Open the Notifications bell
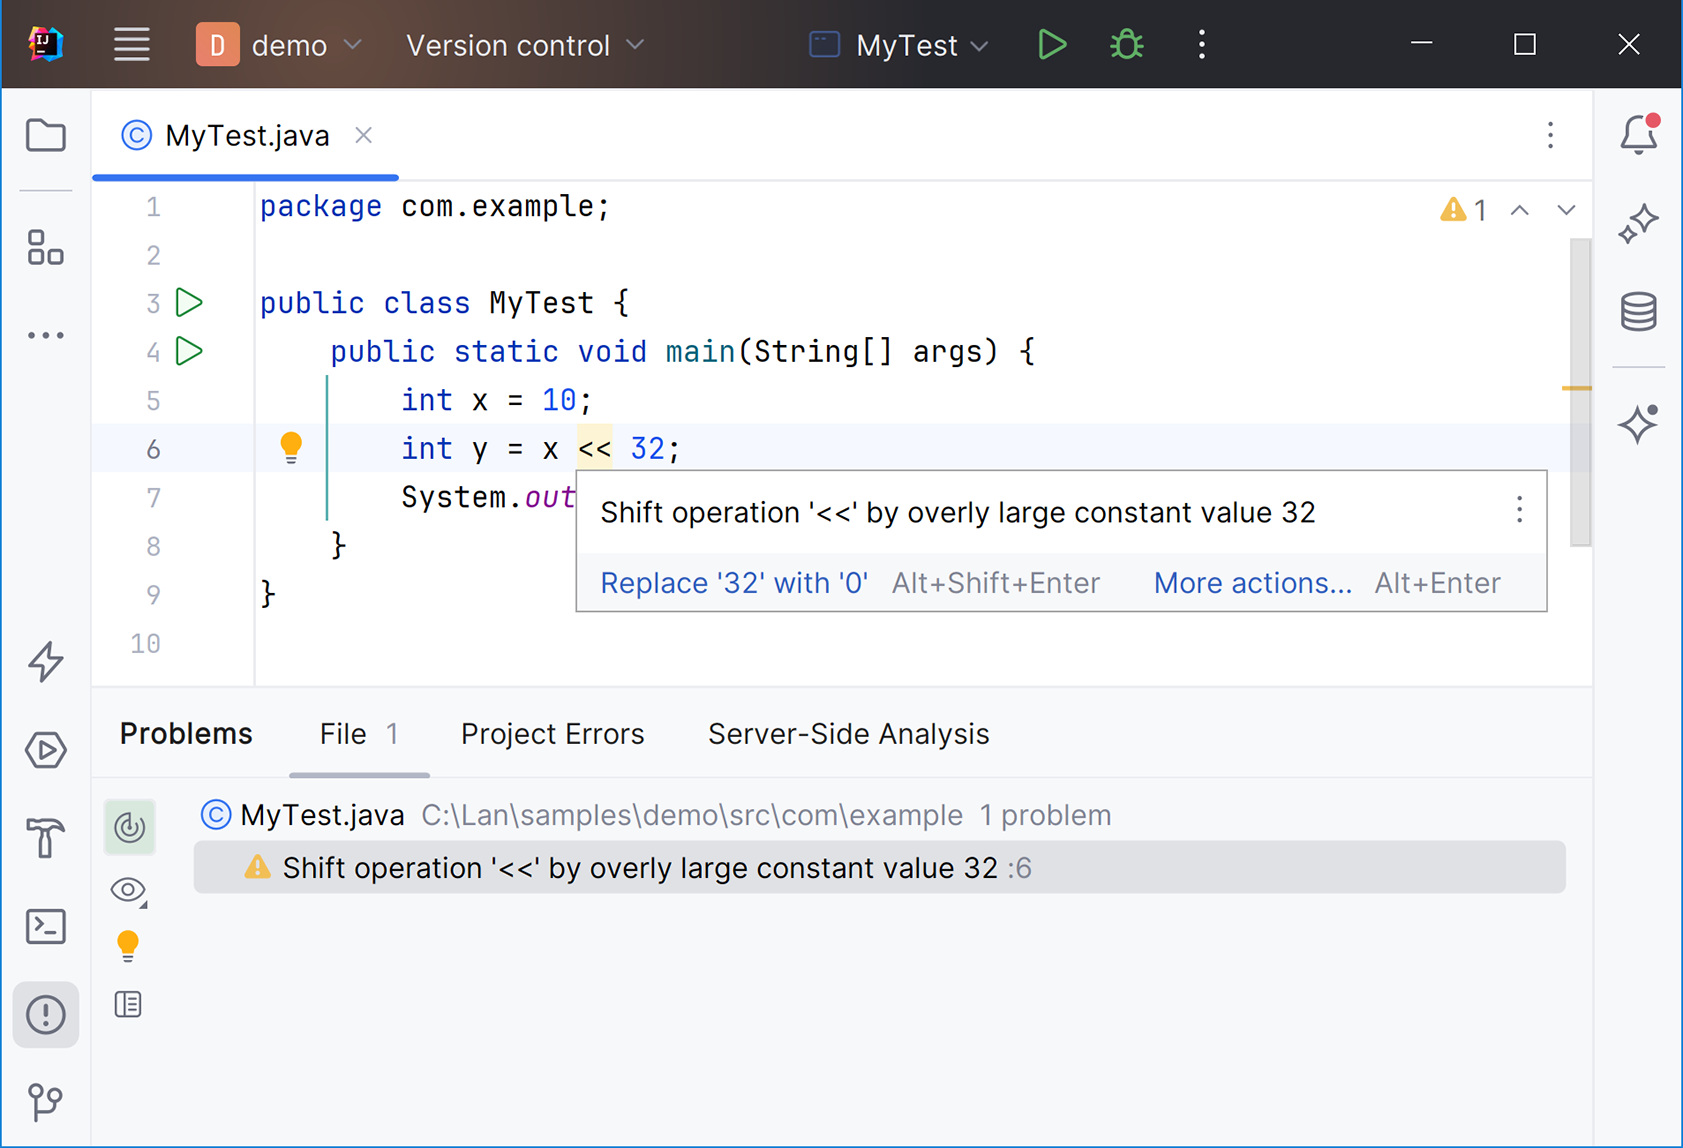Image resolution: width=1683 pixels, height=1148 pixels. click(1639, 134)
